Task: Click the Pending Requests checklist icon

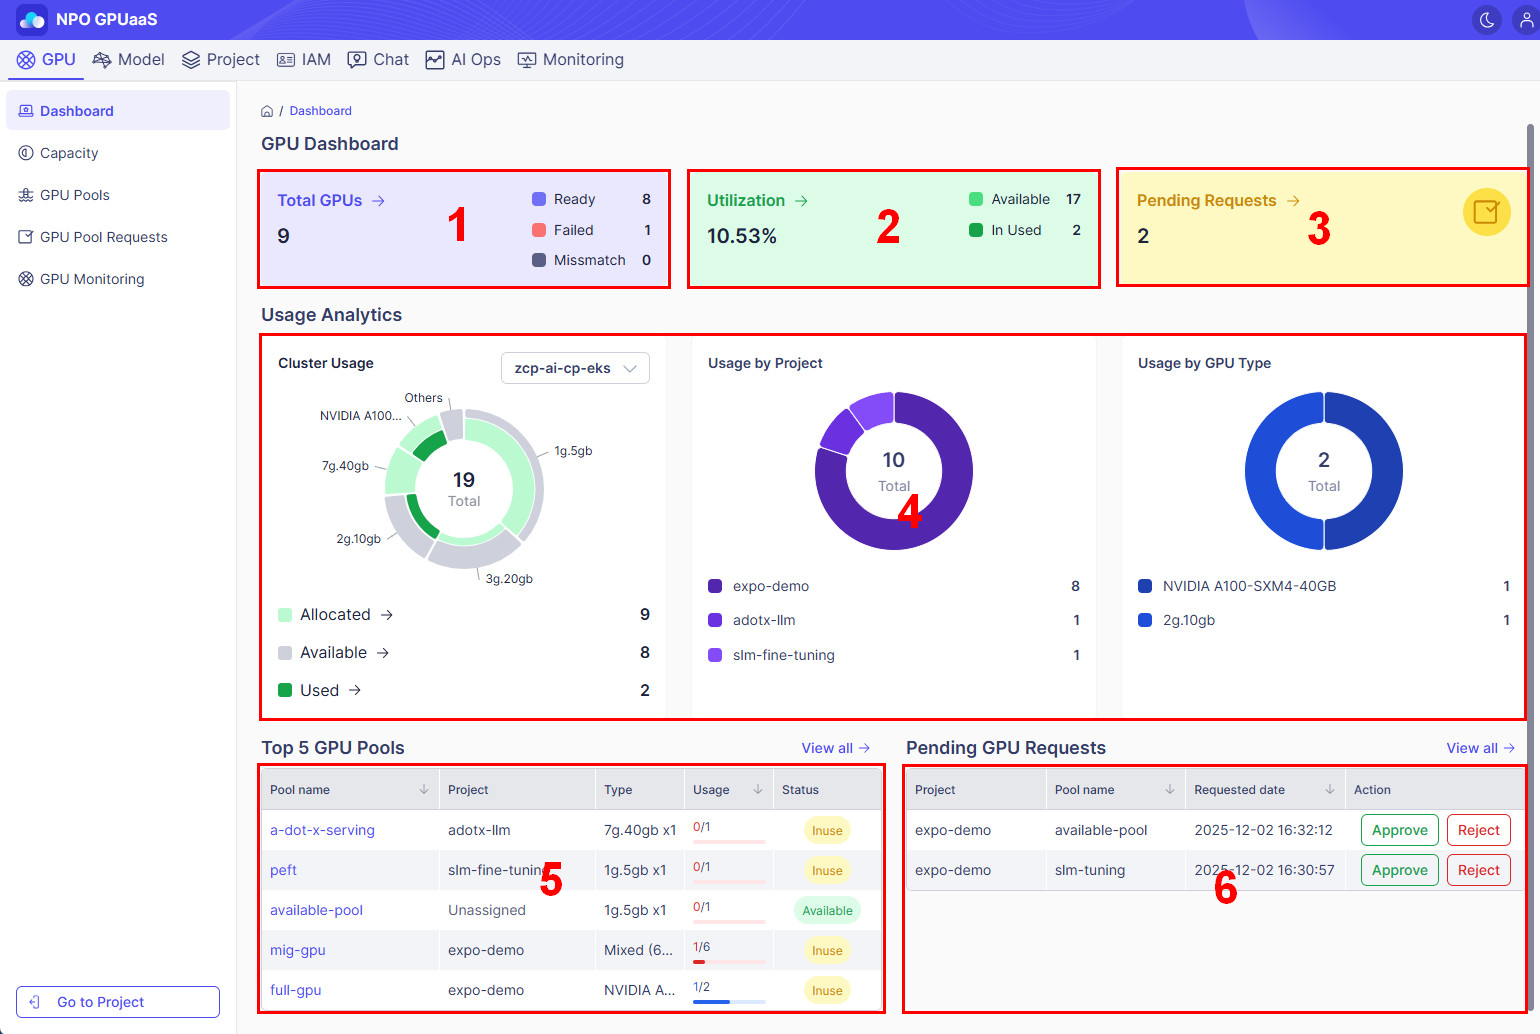Action: (x=1486, y=212)
